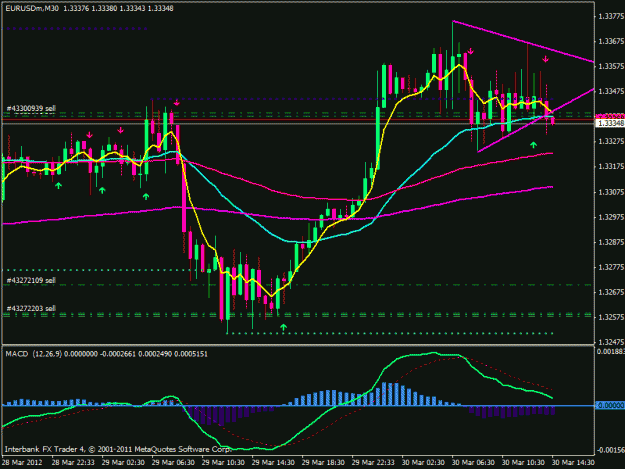Click the 28 Mar 22:33 time label
Image resolution: width=625 pixels, height=469 pixels.
point(73,463)
